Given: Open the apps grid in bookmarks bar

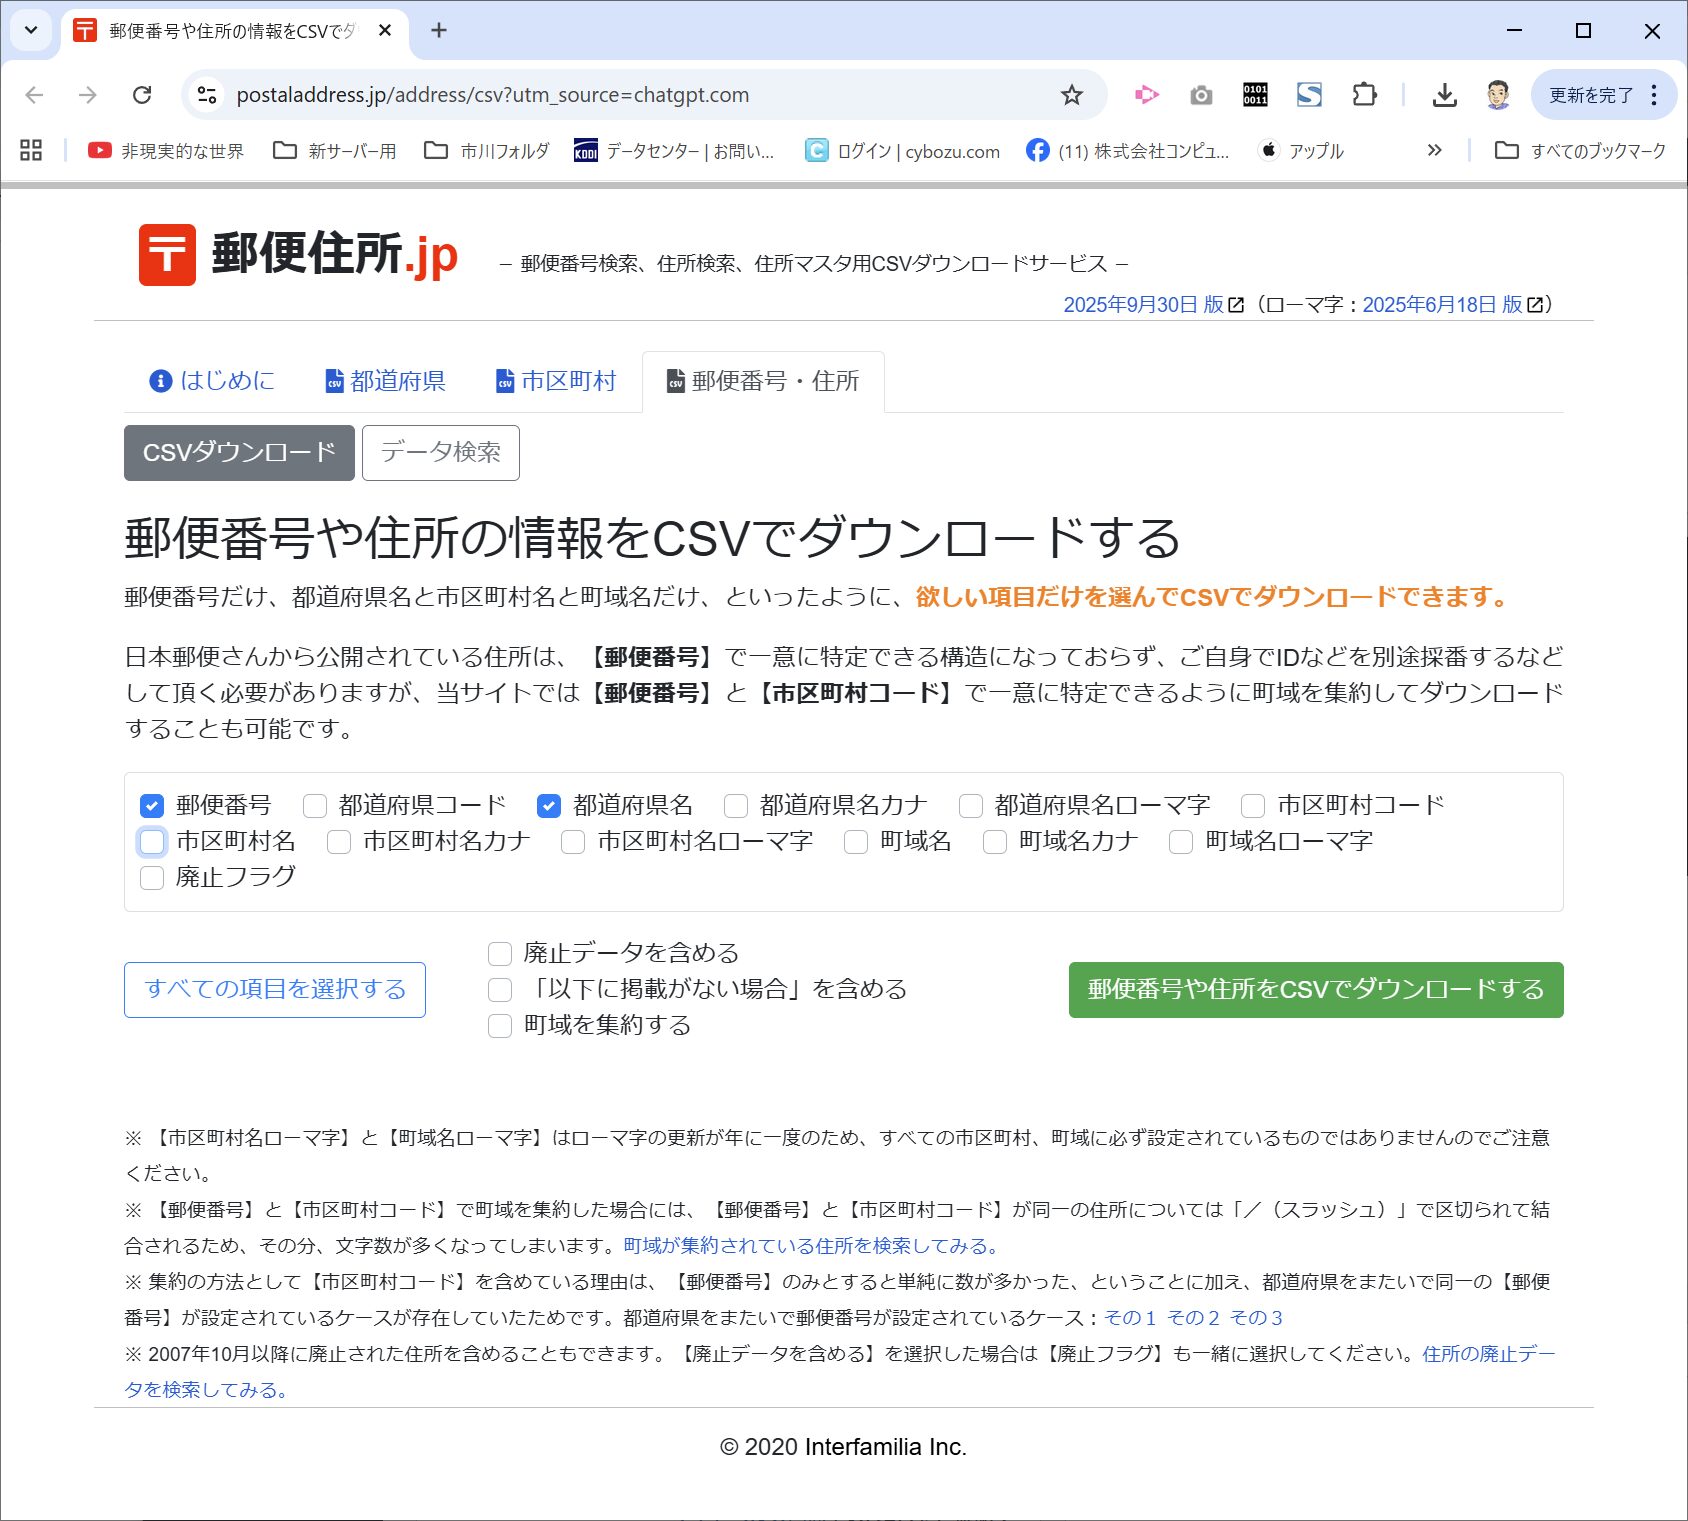Looking at the screenshot, I should [31, 150].
